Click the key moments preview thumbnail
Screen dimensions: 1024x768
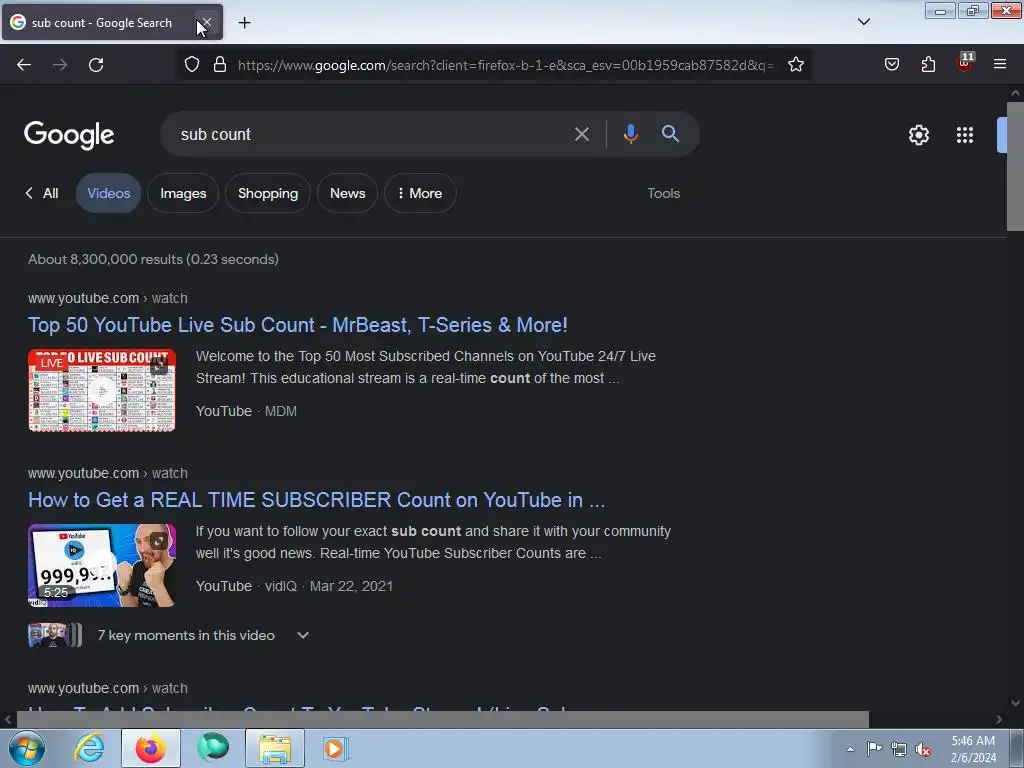[55, 635]
